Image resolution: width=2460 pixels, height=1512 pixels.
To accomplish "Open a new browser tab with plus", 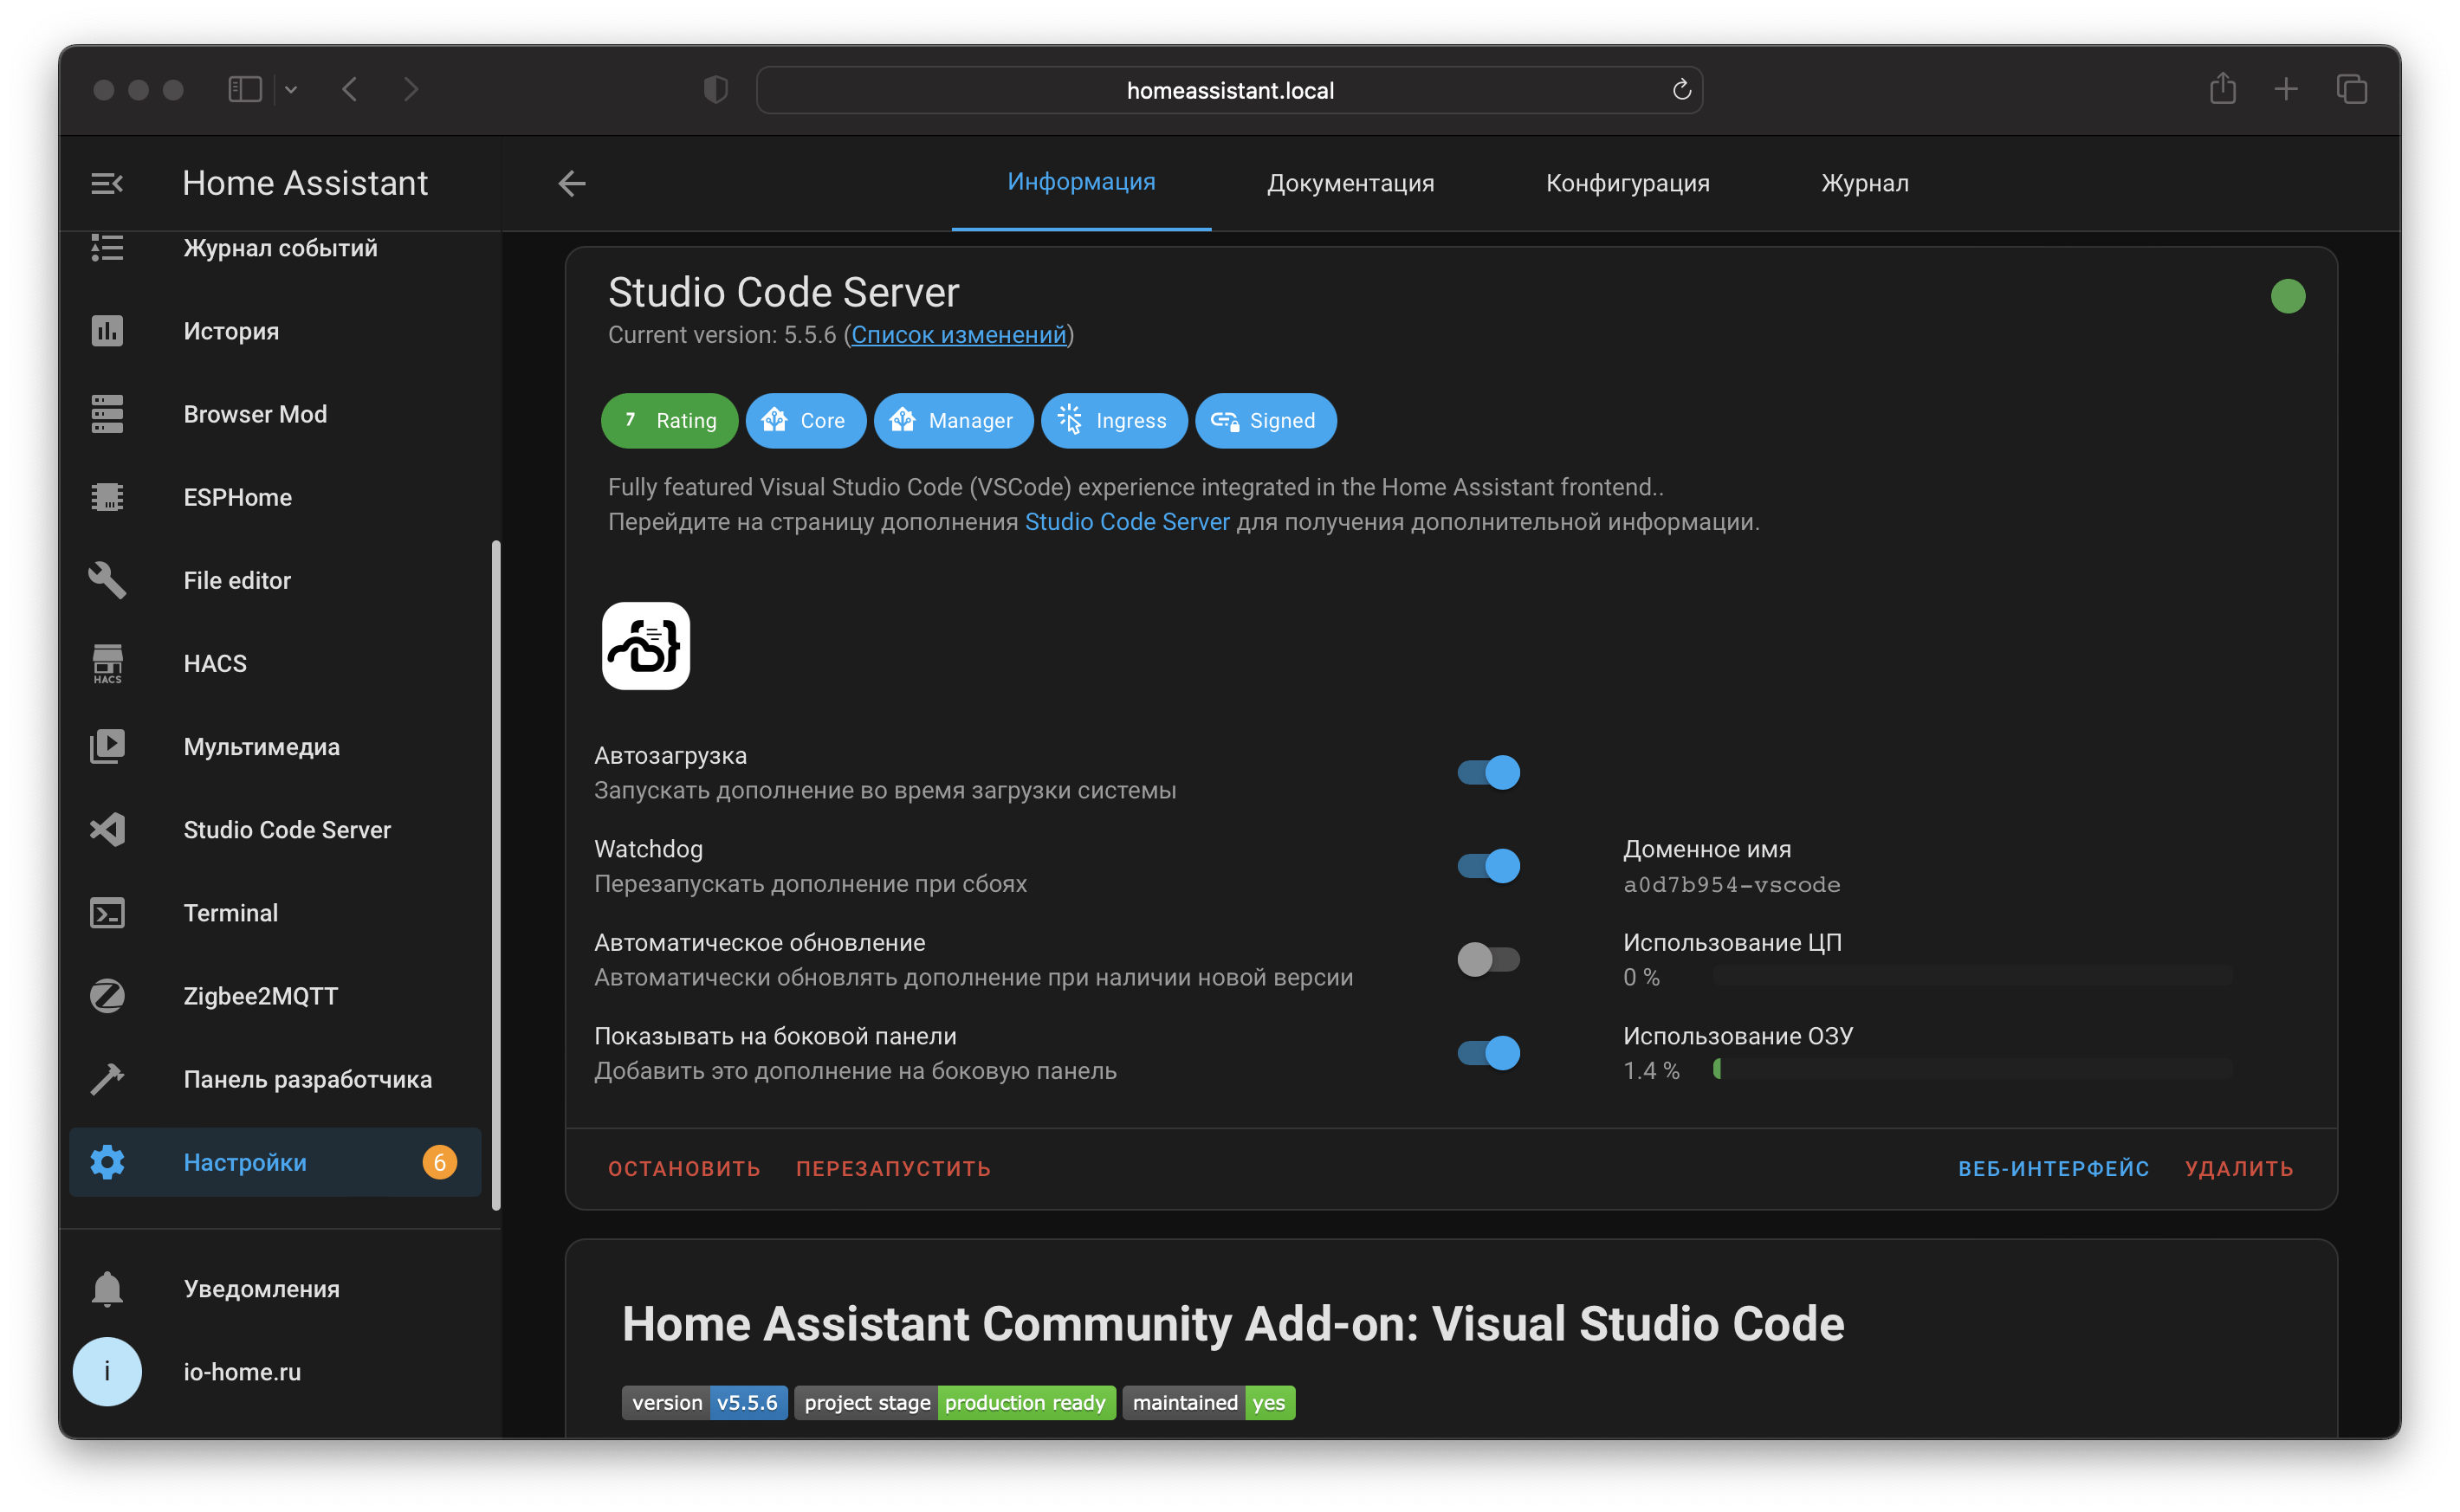I will tap(2285, 90).
